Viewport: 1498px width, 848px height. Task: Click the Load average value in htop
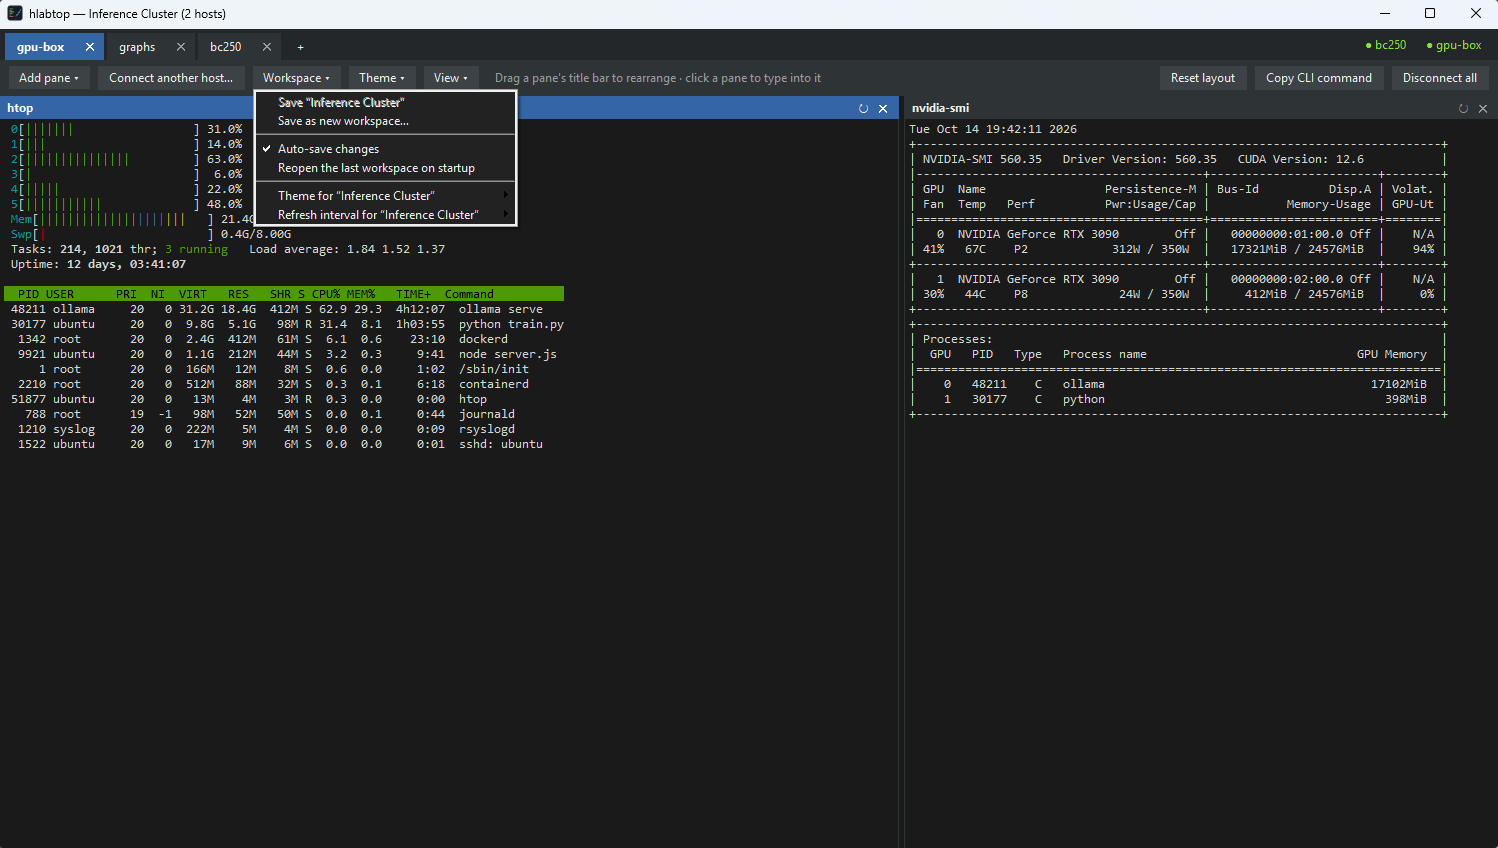tap(395, 249)
